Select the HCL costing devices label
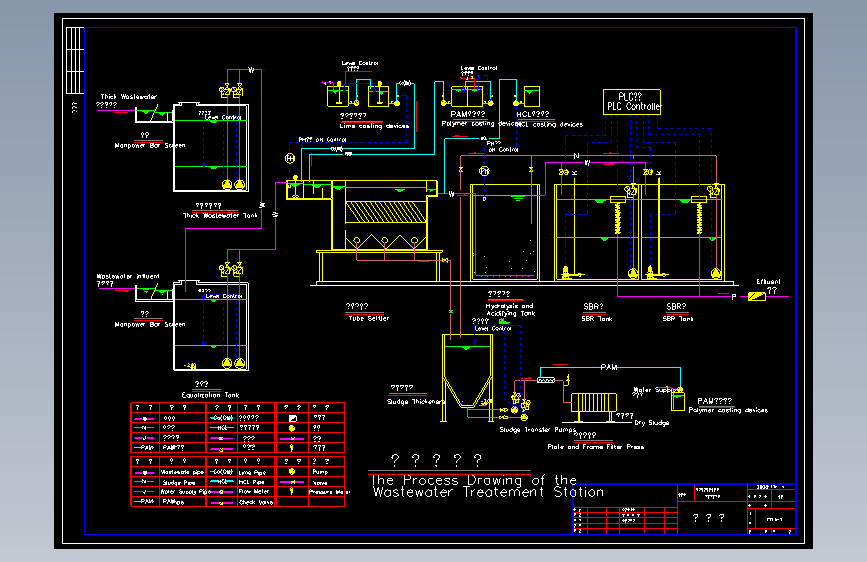The image size is (867, 562). [x=550, y=124]
